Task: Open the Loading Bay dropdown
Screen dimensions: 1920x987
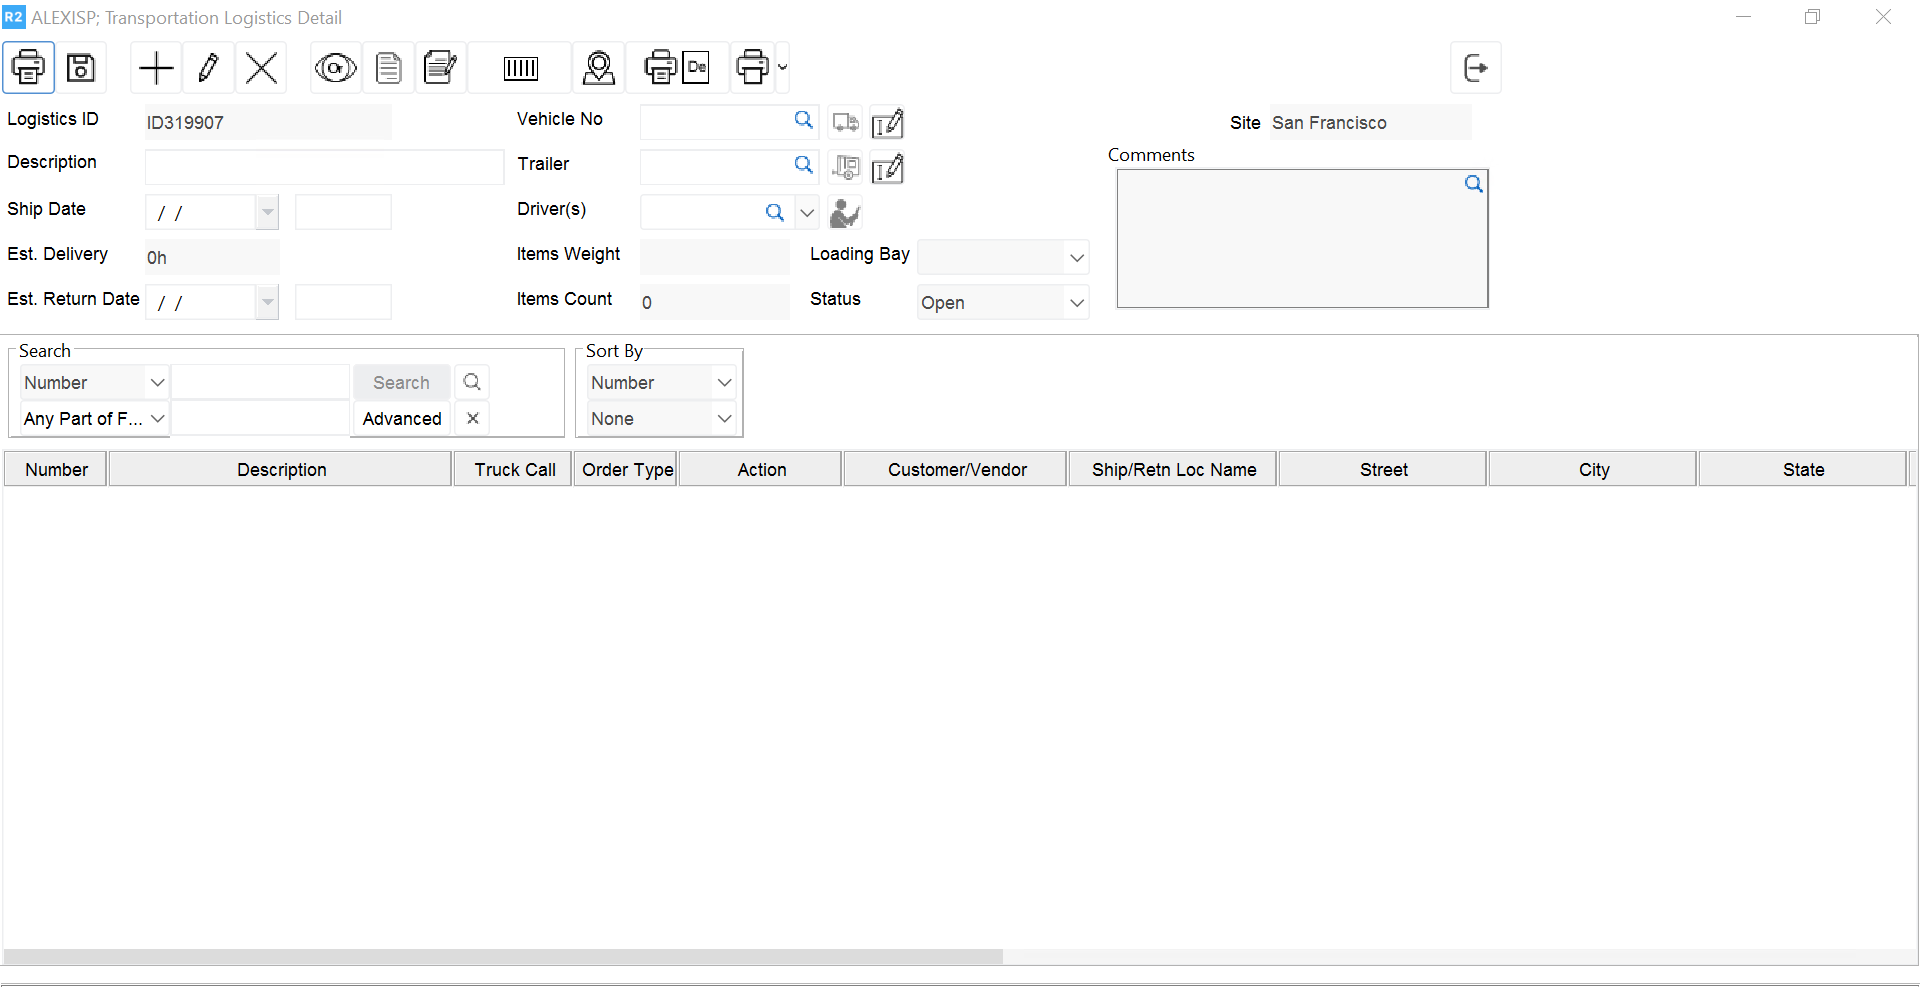Action: point(1076,258)
